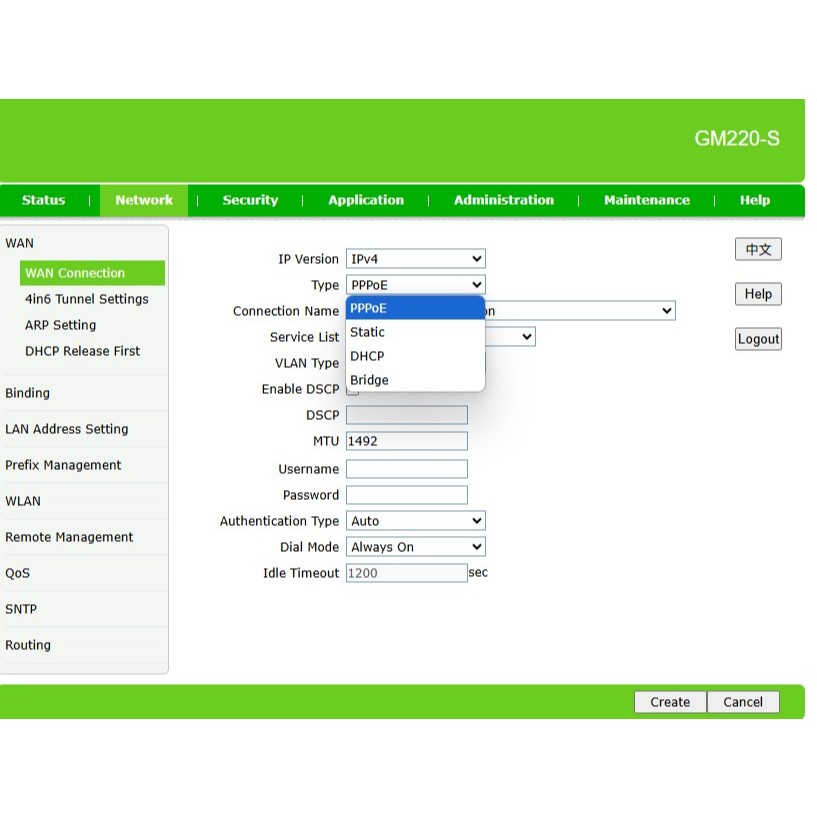Open the Administration tab
This screenshot has height=817, width=817.
[503, 200]
